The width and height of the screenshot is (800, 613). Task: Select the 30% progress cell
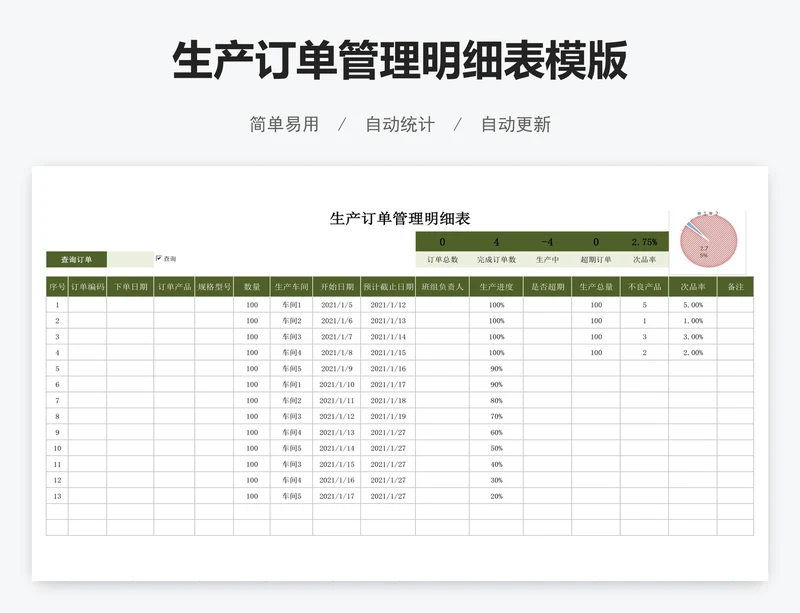[x=496, y=480]
